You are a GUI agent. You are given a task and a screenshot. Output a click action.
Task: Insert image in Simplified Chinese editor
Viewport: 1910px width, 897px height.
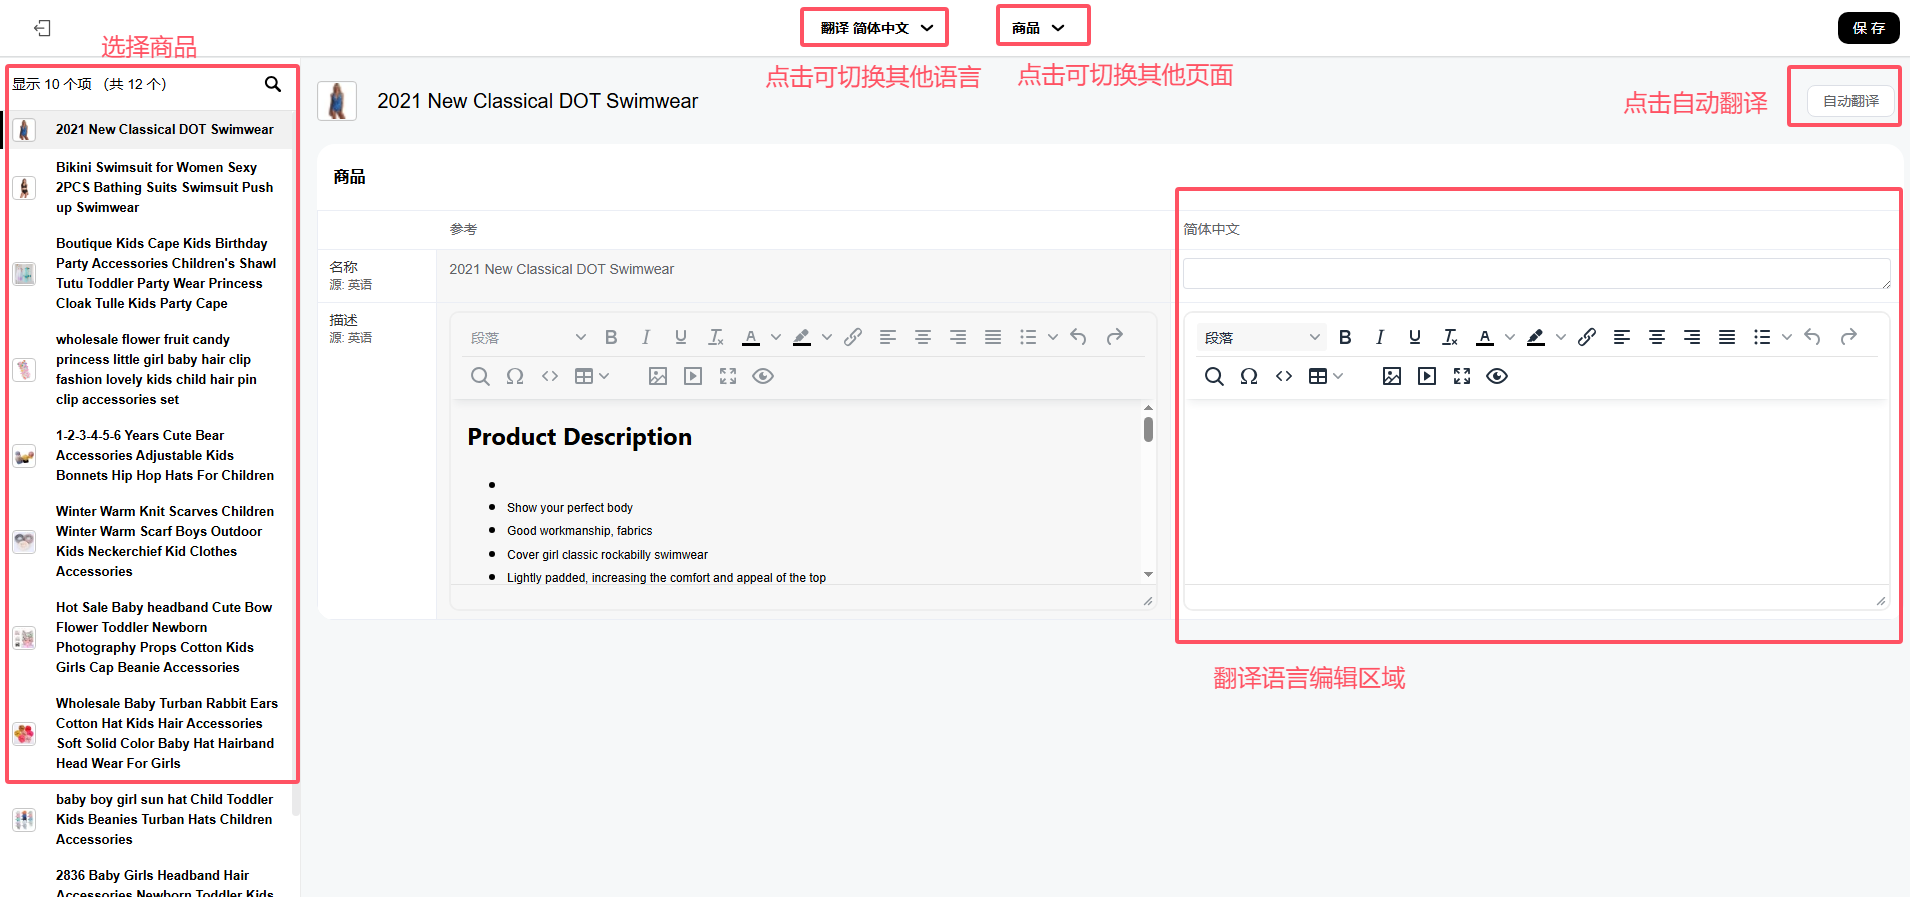click(x=1391, y=376)
